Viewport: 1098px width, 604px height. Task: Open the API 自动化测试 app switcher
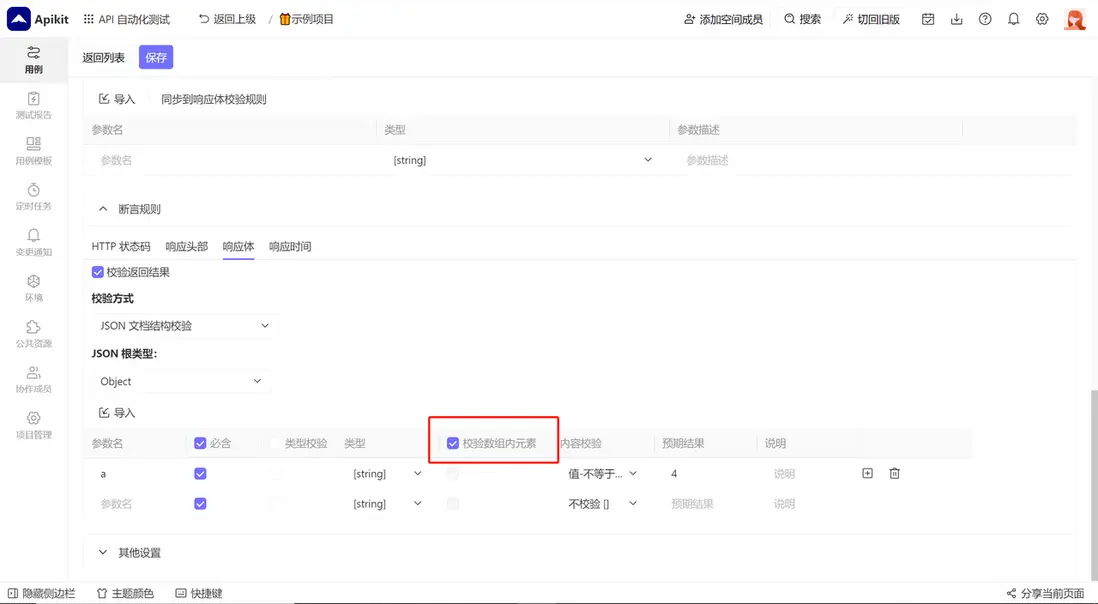(127, 20)
